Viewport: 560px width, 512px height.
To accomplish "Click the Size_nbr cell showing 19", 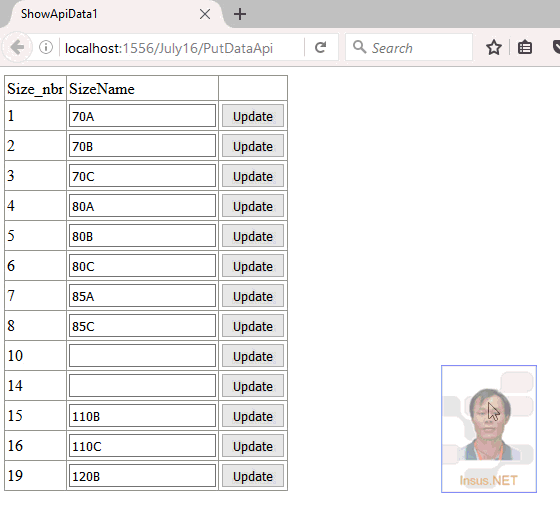I will point(35,476).
